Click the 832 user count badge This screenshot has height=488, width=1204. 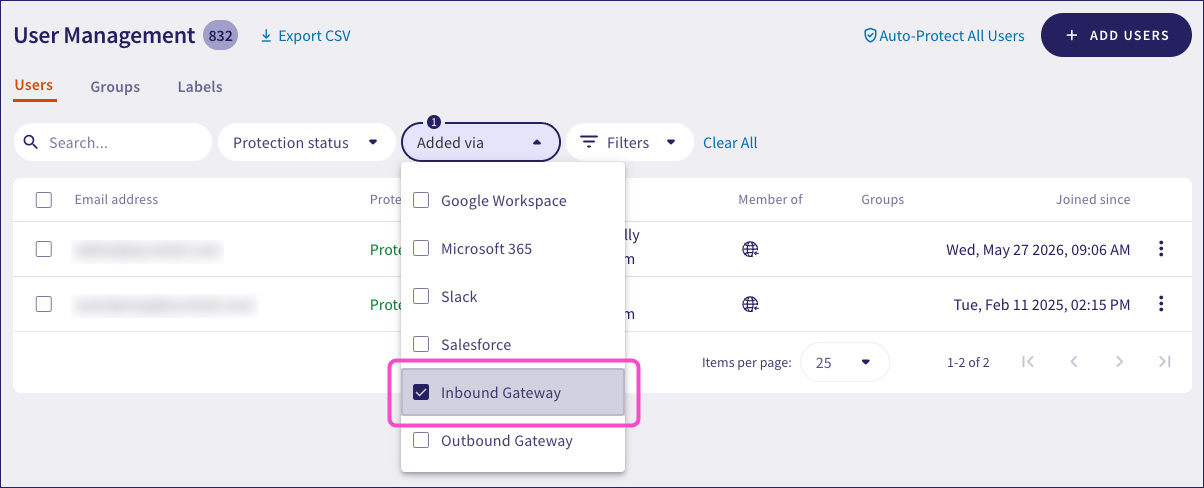(220, 36)
